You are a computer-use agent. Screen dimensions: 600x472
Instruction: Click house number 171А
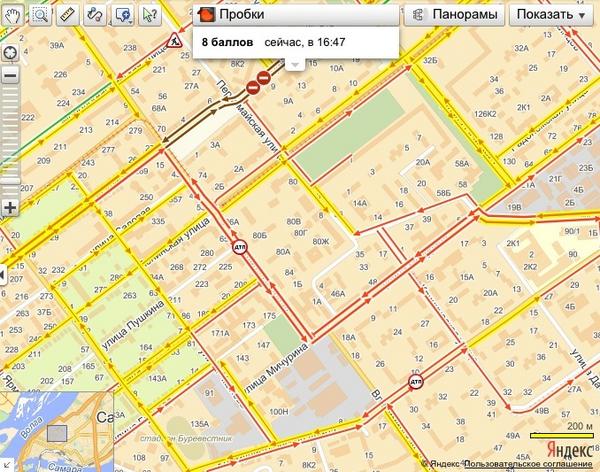tap(220, 333)
